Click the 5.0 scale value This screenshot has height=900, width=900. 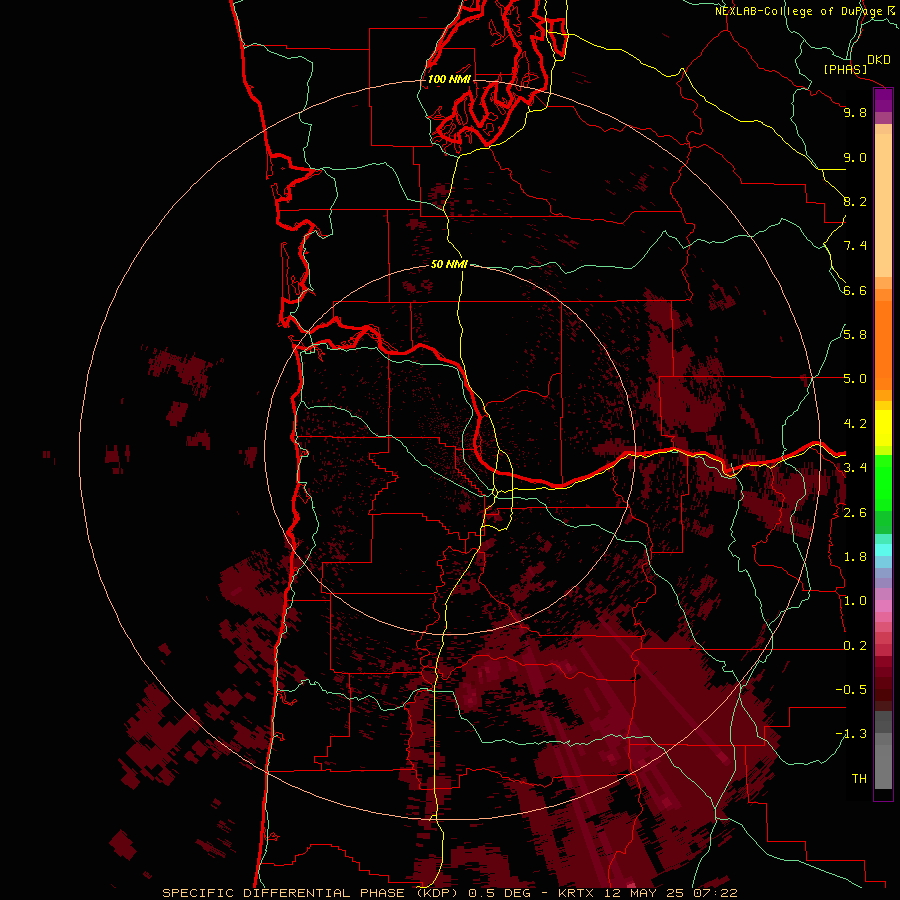point(855,379)
